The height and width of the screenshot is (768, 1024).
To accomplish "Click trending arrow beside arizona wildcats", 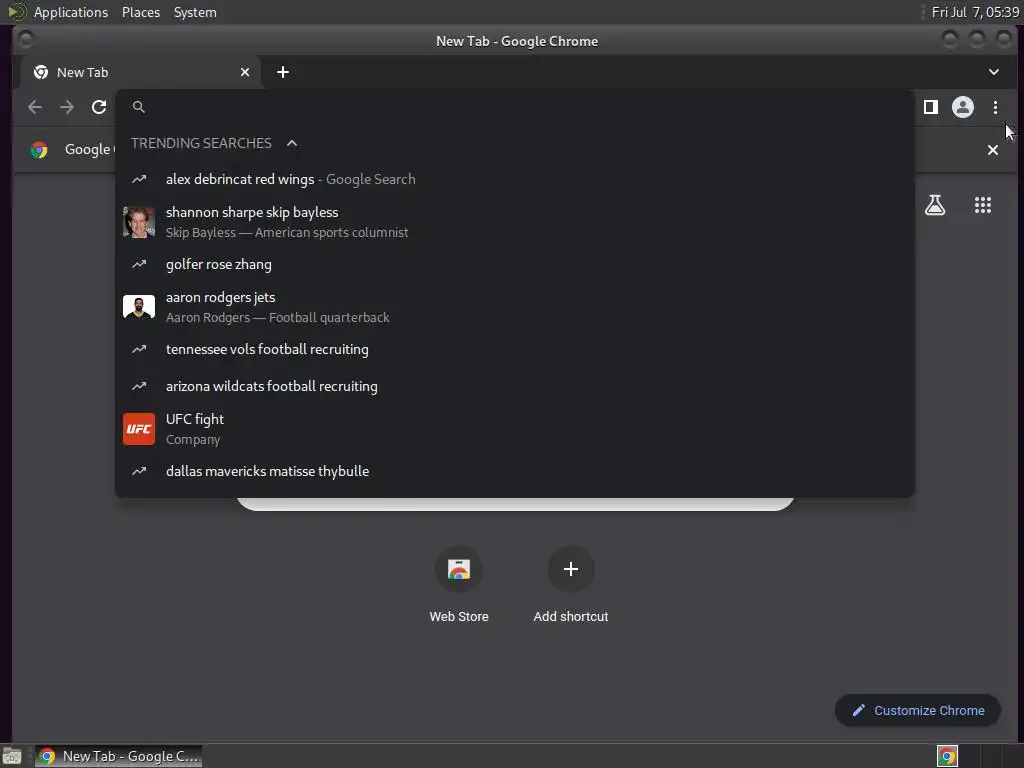I will [x=139, y=386].
